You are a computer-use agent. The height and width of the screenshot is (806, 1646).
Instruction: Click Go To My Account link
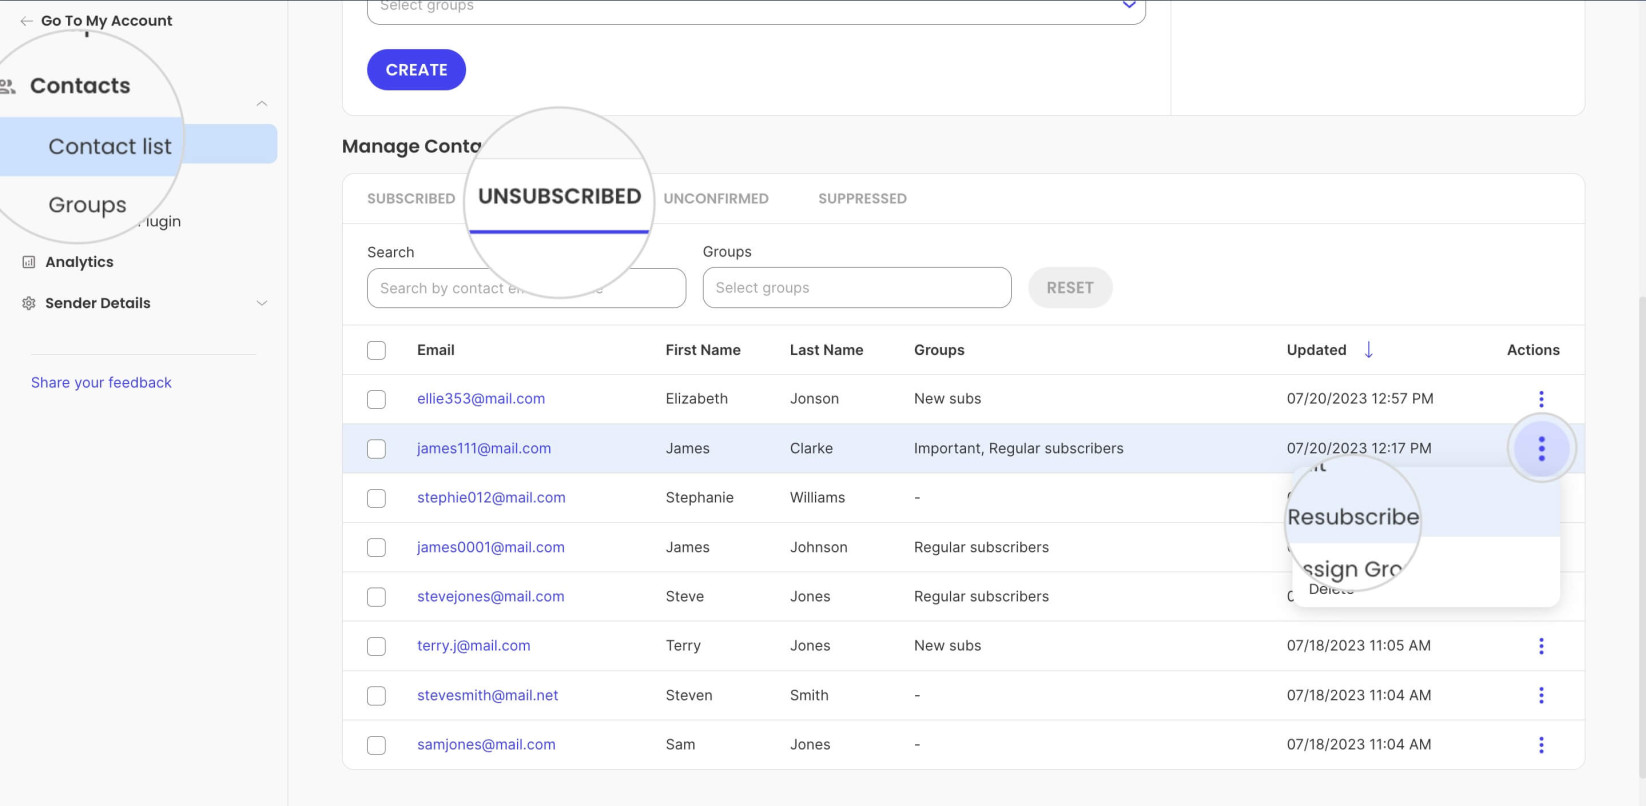tap(106, 21)
